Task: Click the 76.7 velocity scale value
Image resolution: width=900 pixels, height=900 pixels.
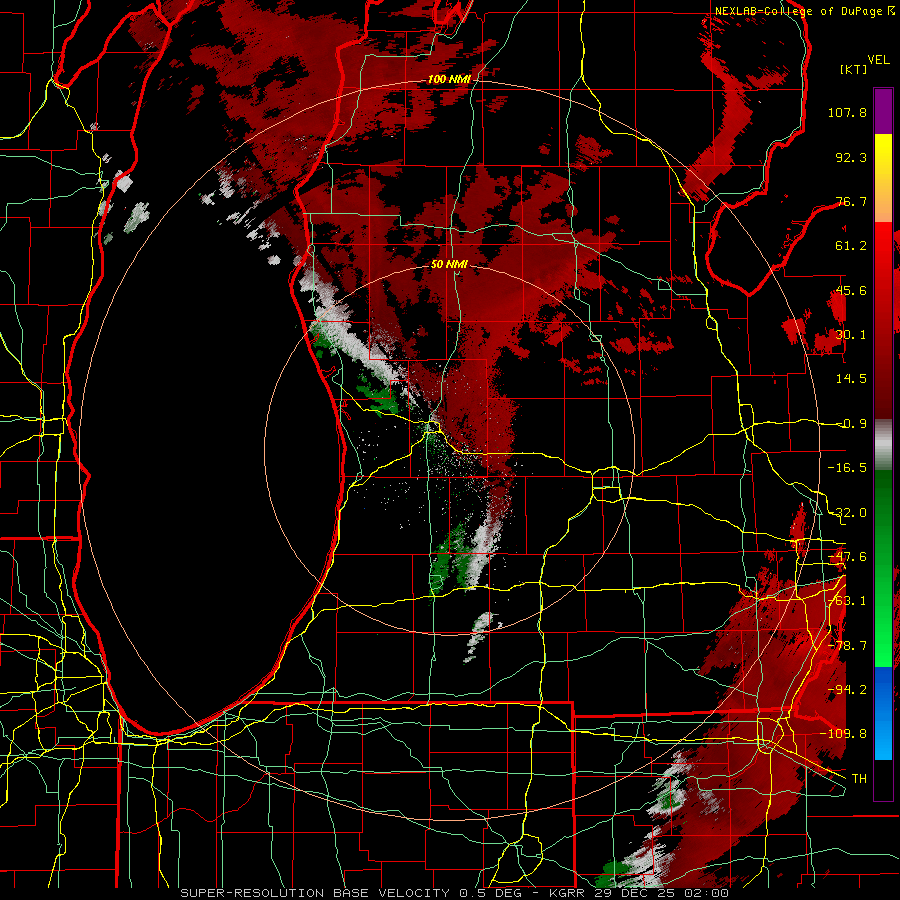Action: [x=851, y=201]
